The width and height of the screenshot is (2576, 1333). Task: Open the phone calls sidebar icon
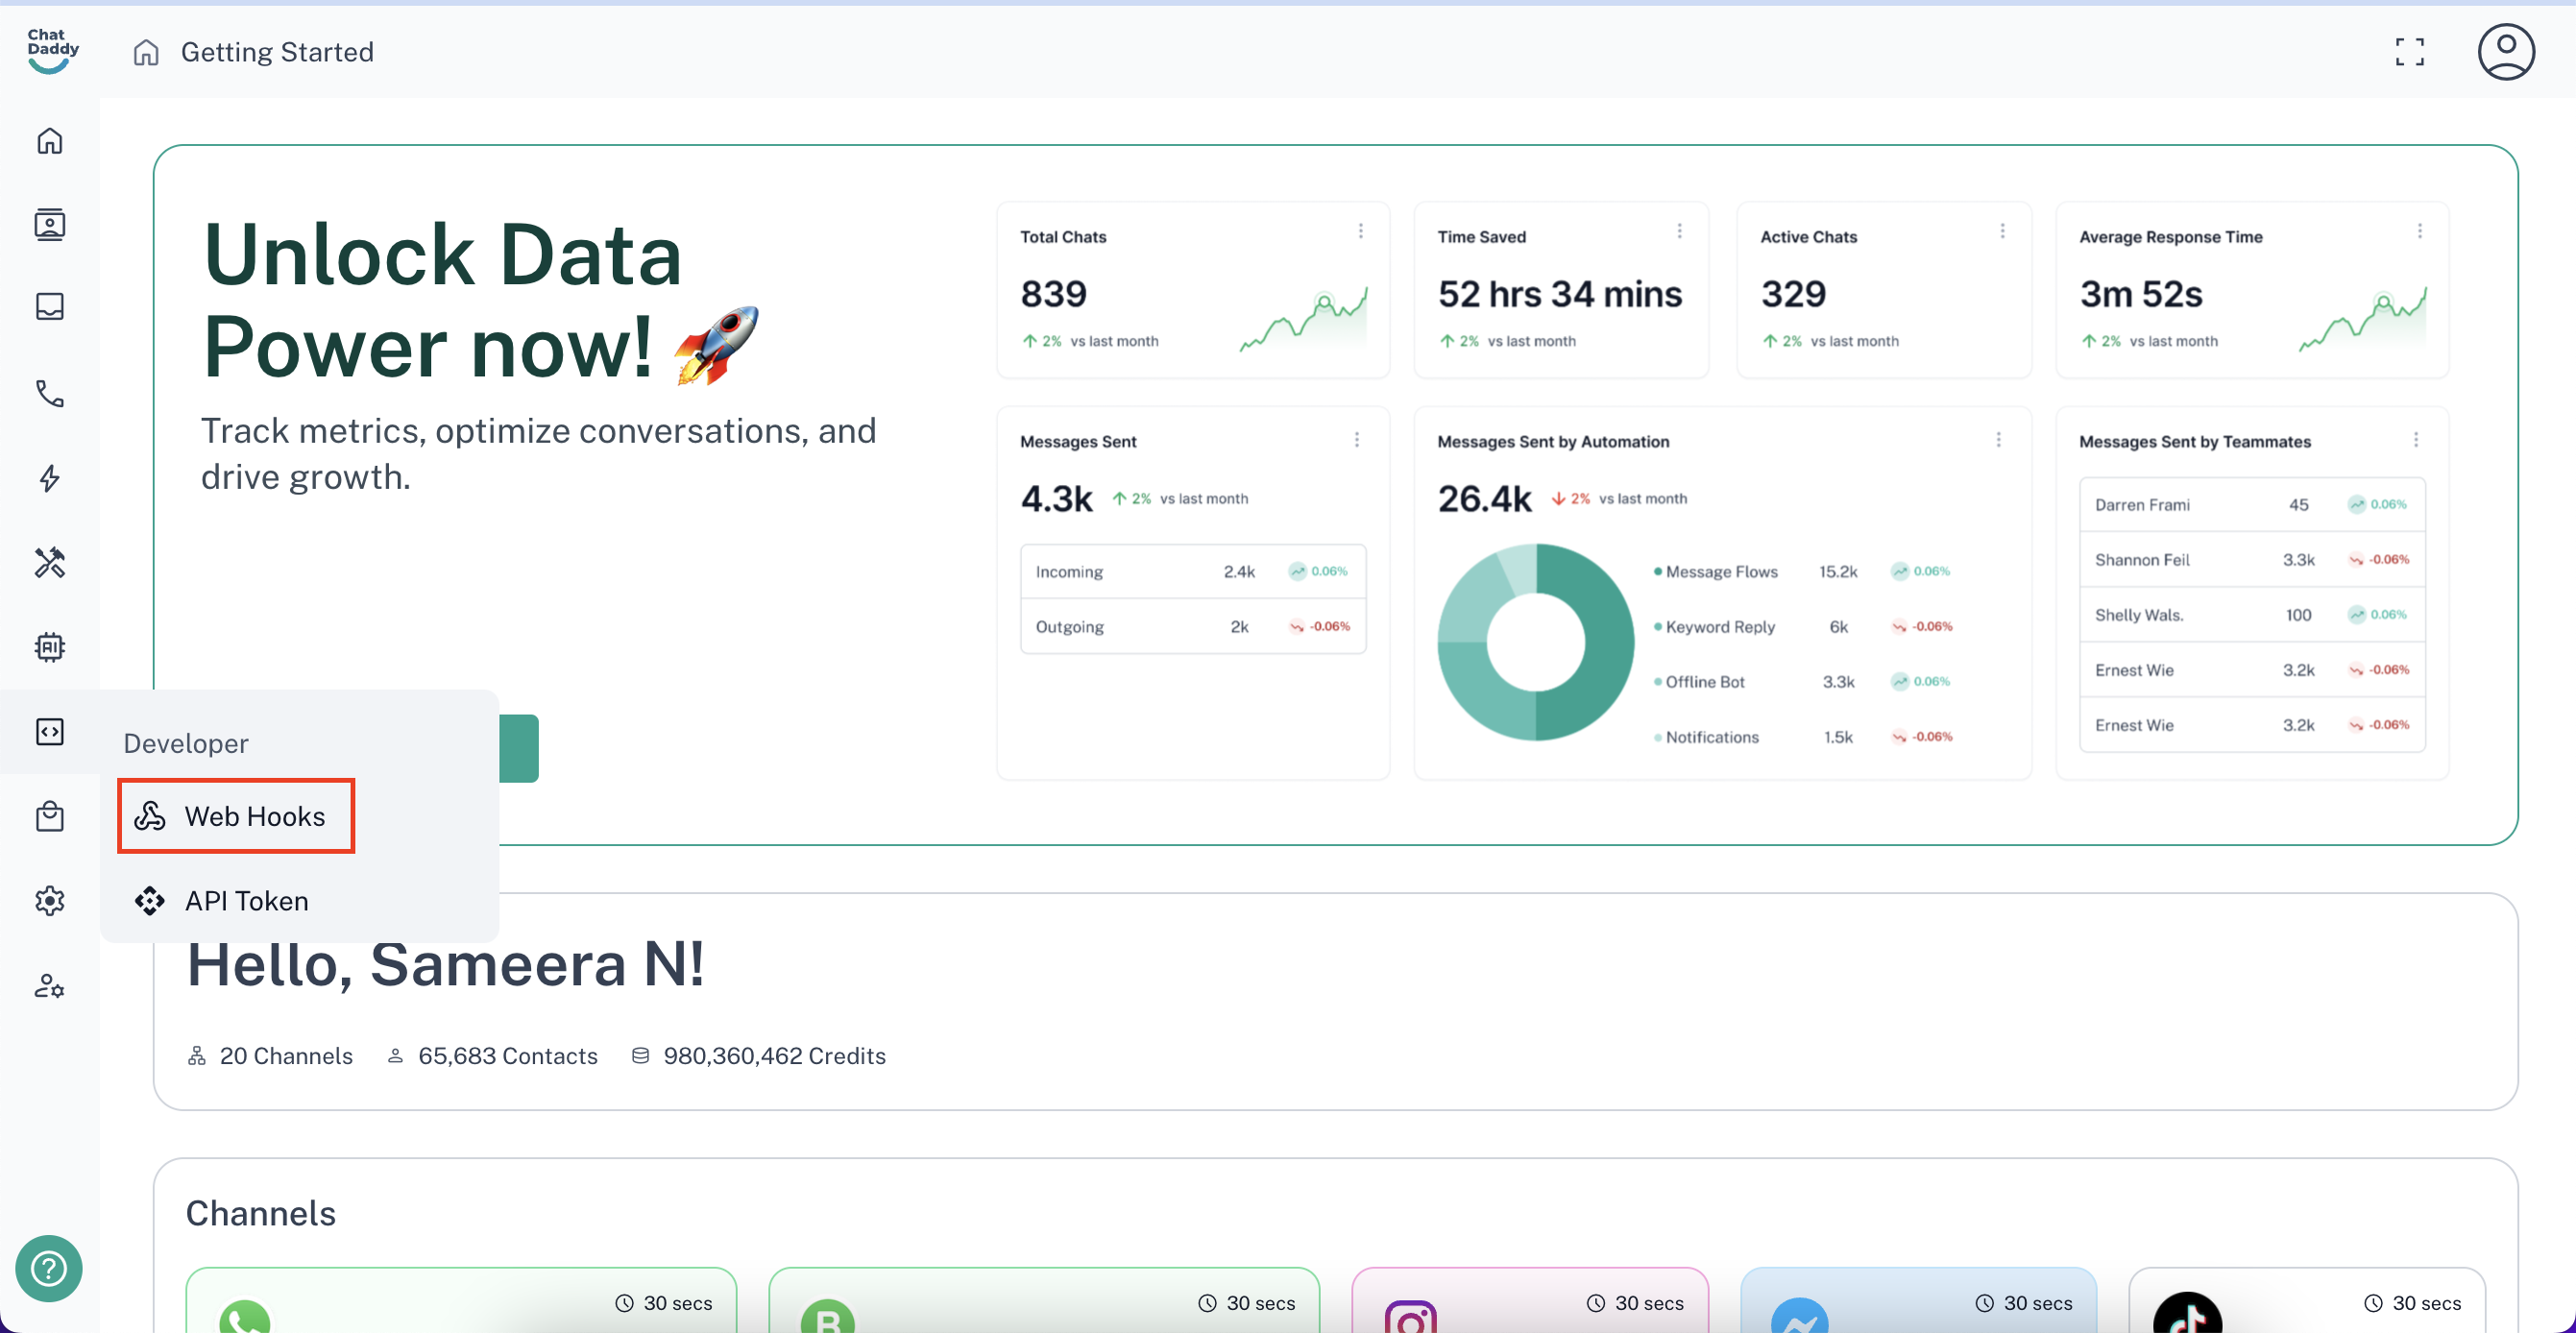coord(50,393)
